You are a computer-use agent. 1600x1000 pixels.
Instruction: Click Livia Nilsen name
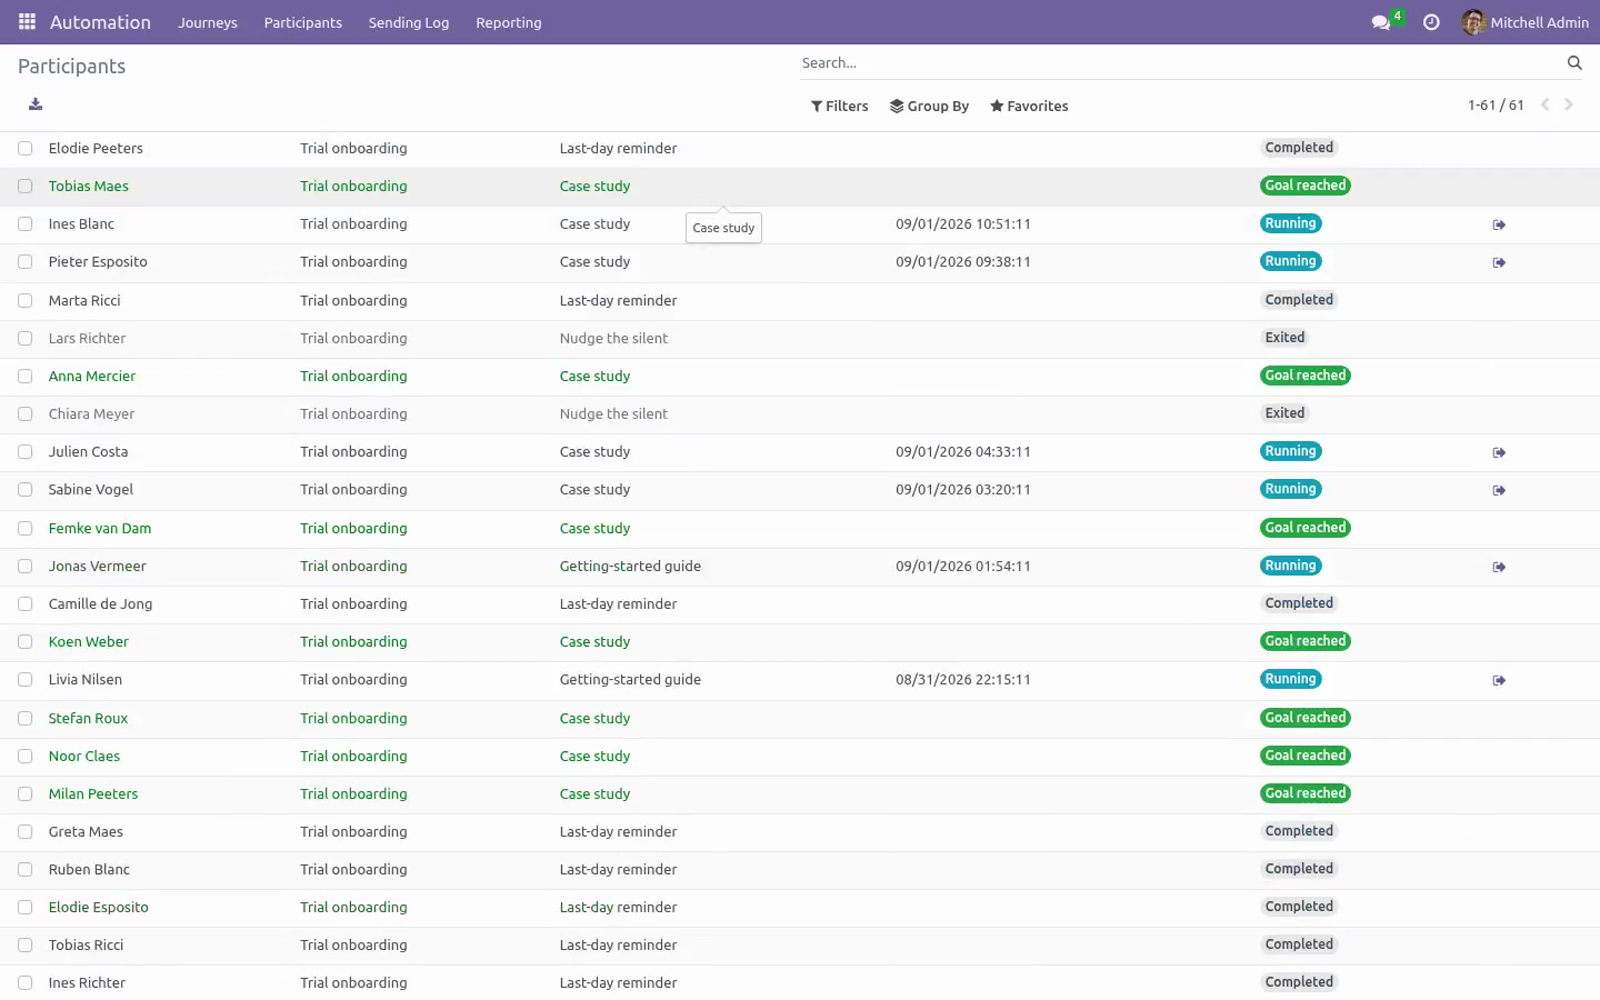pos(85,680)
